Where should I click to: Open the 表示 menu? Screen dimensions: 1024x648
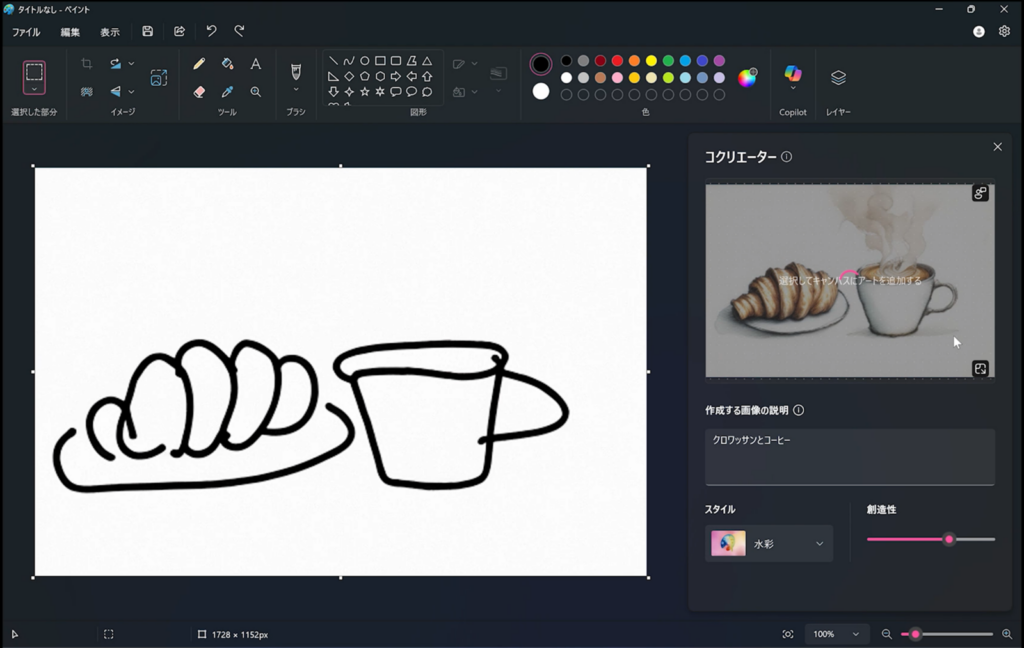(x=109, y=31)
